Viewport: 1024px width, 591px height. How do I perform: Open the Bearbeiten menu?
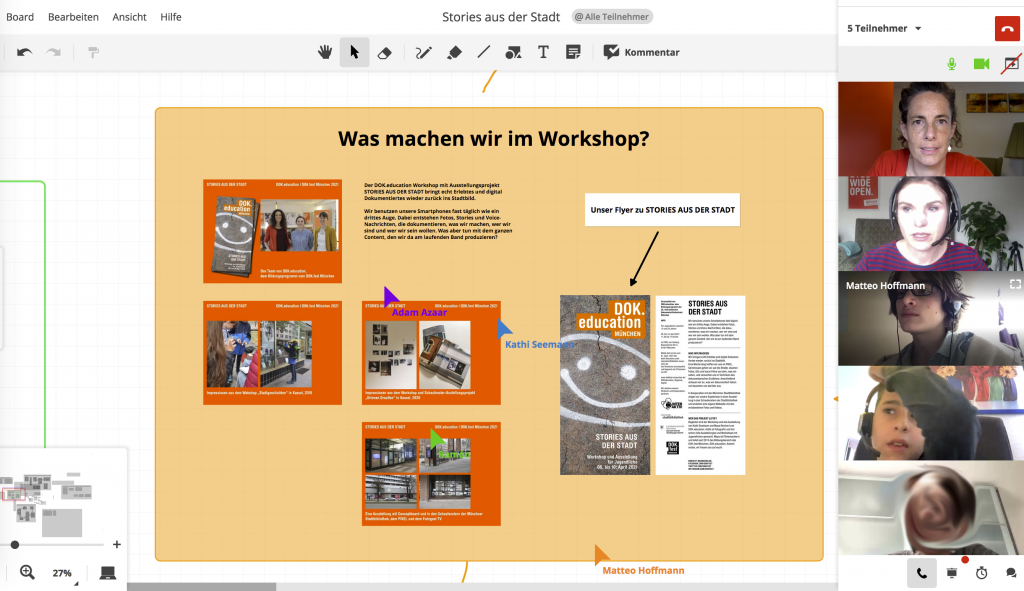click(73, 17)
